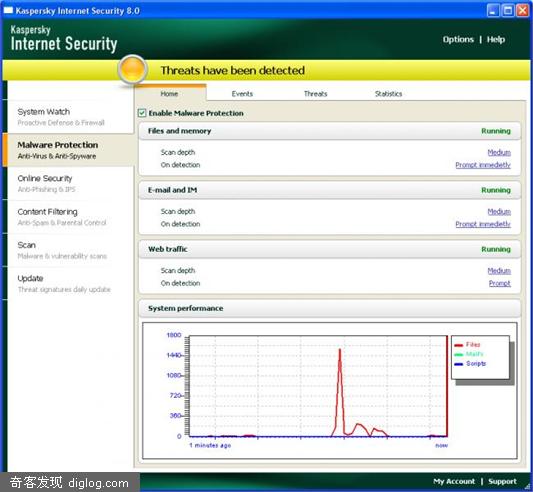Viewport: 533px width, 492px height.
Task: Click the orange threat status orb
Action: point(133,69)
